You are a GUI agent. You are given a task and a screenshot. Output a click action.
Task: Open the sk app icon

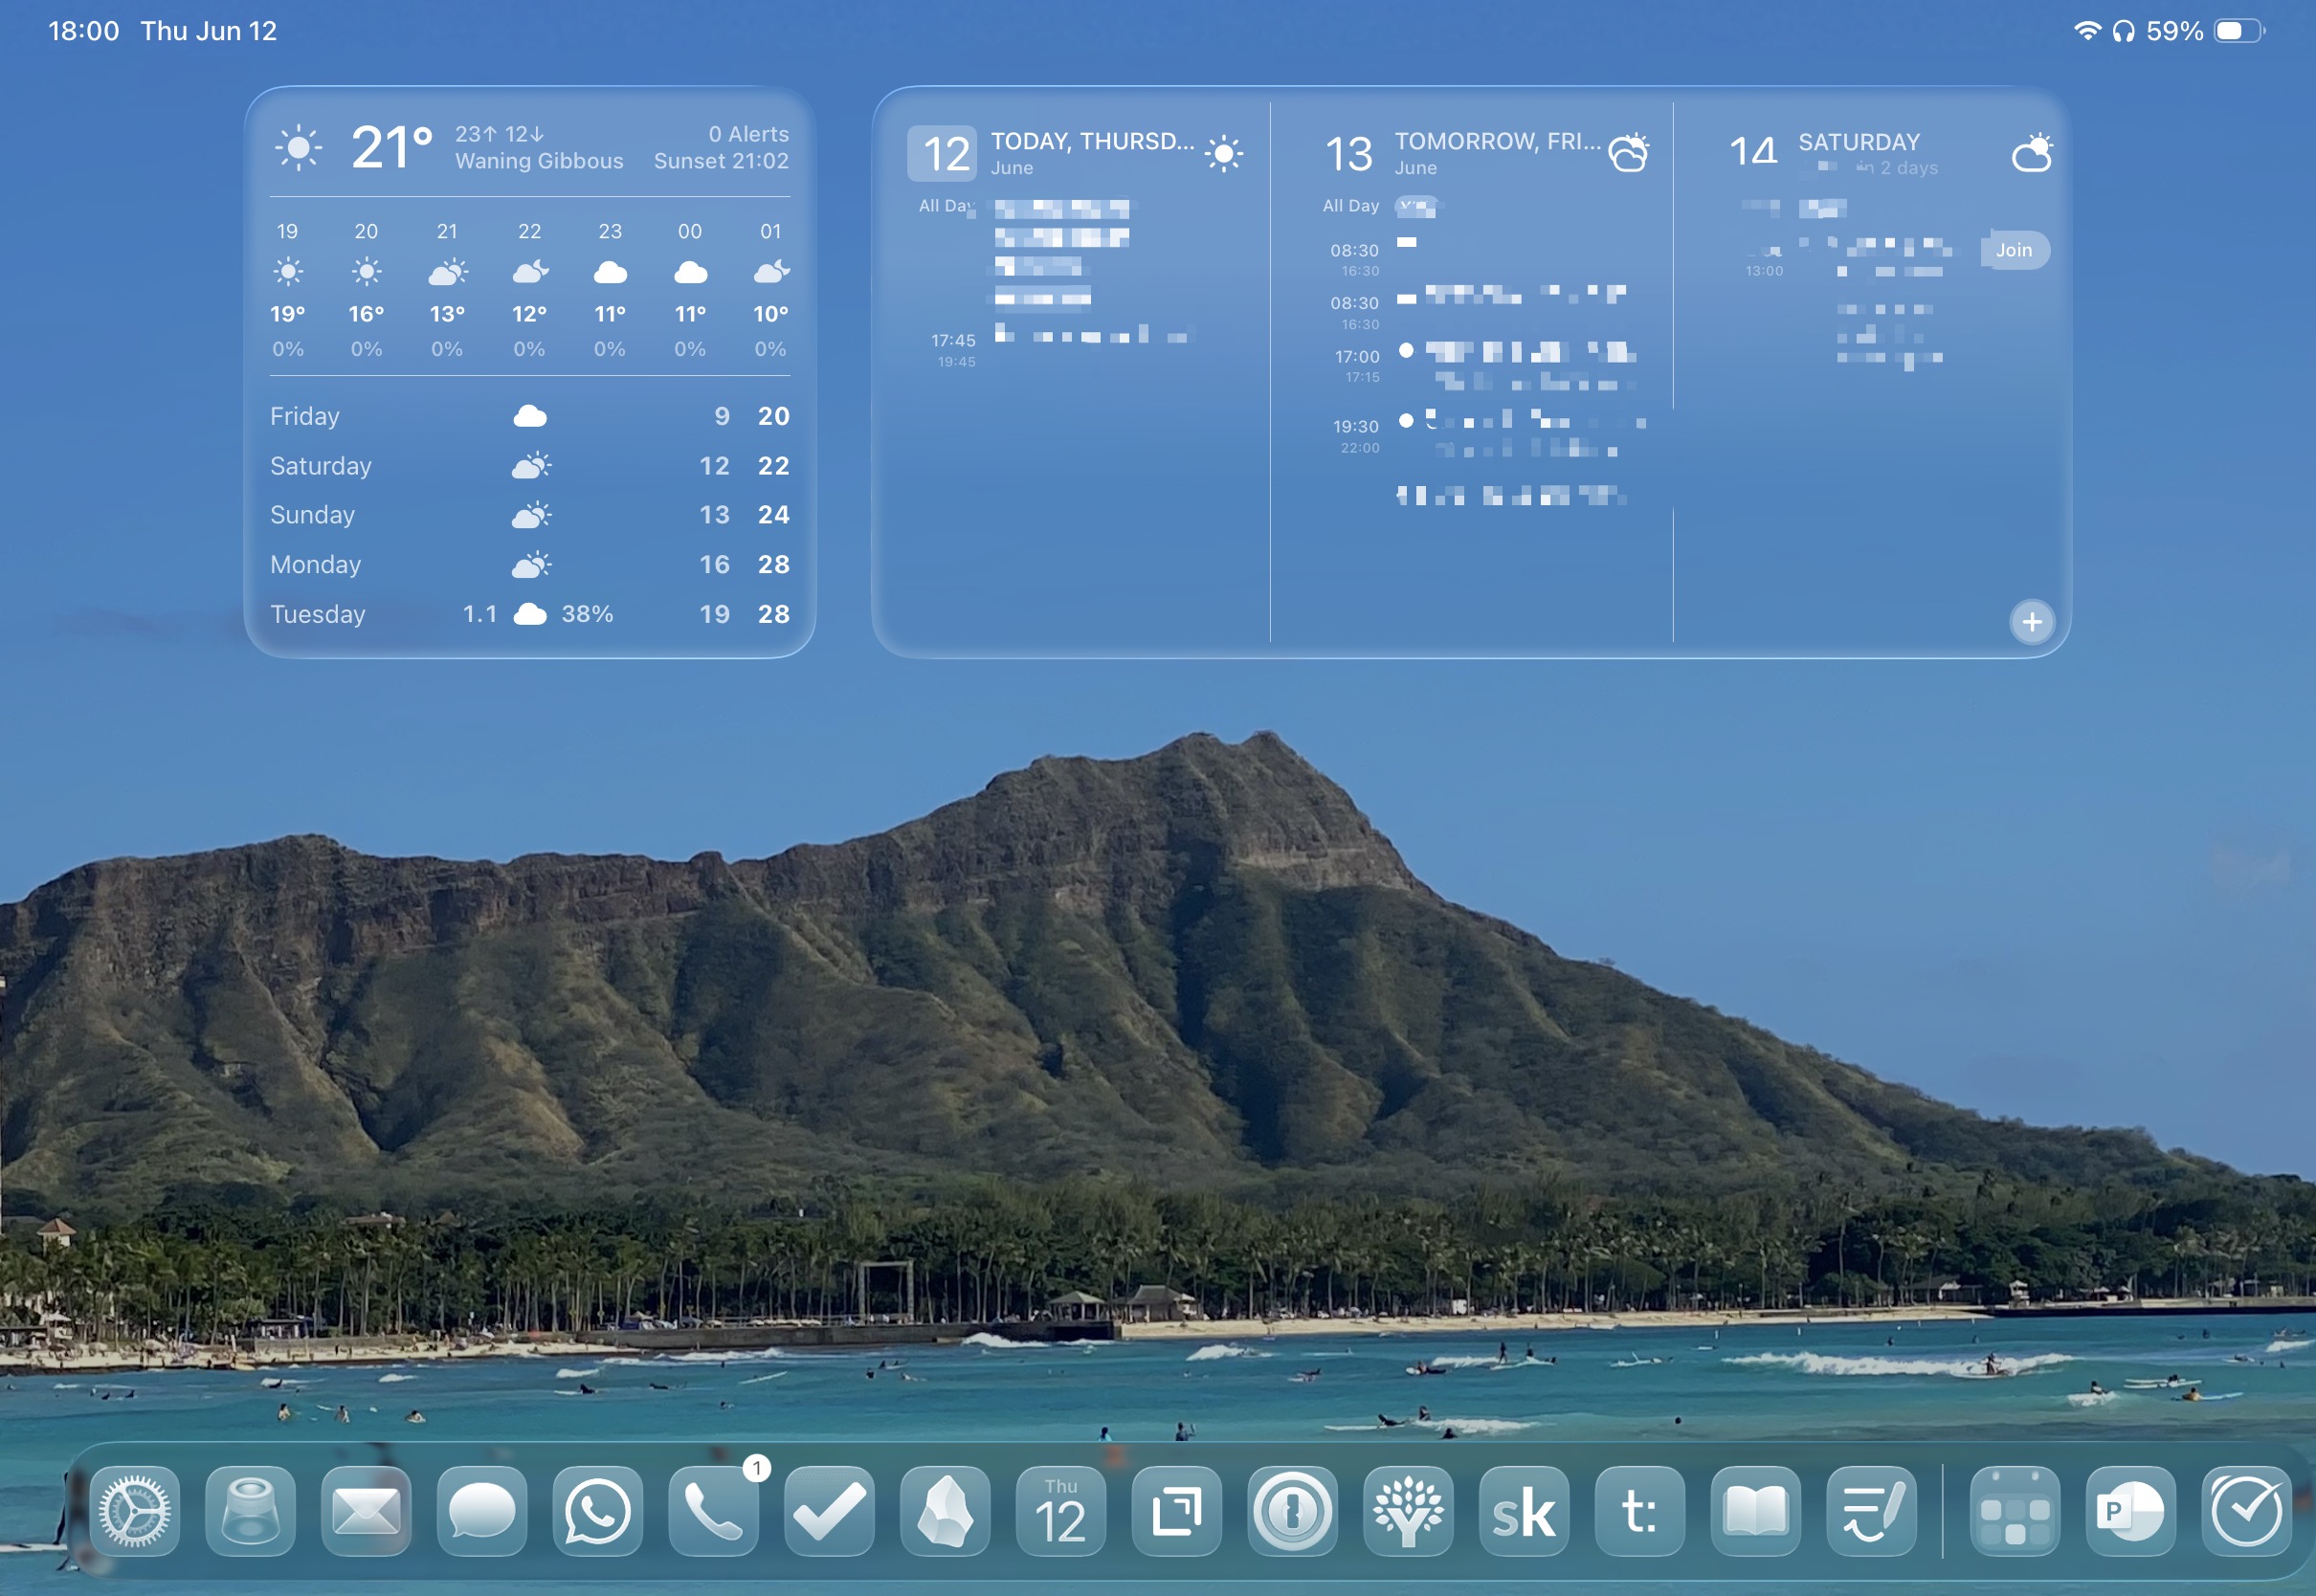(1524, 1510)
